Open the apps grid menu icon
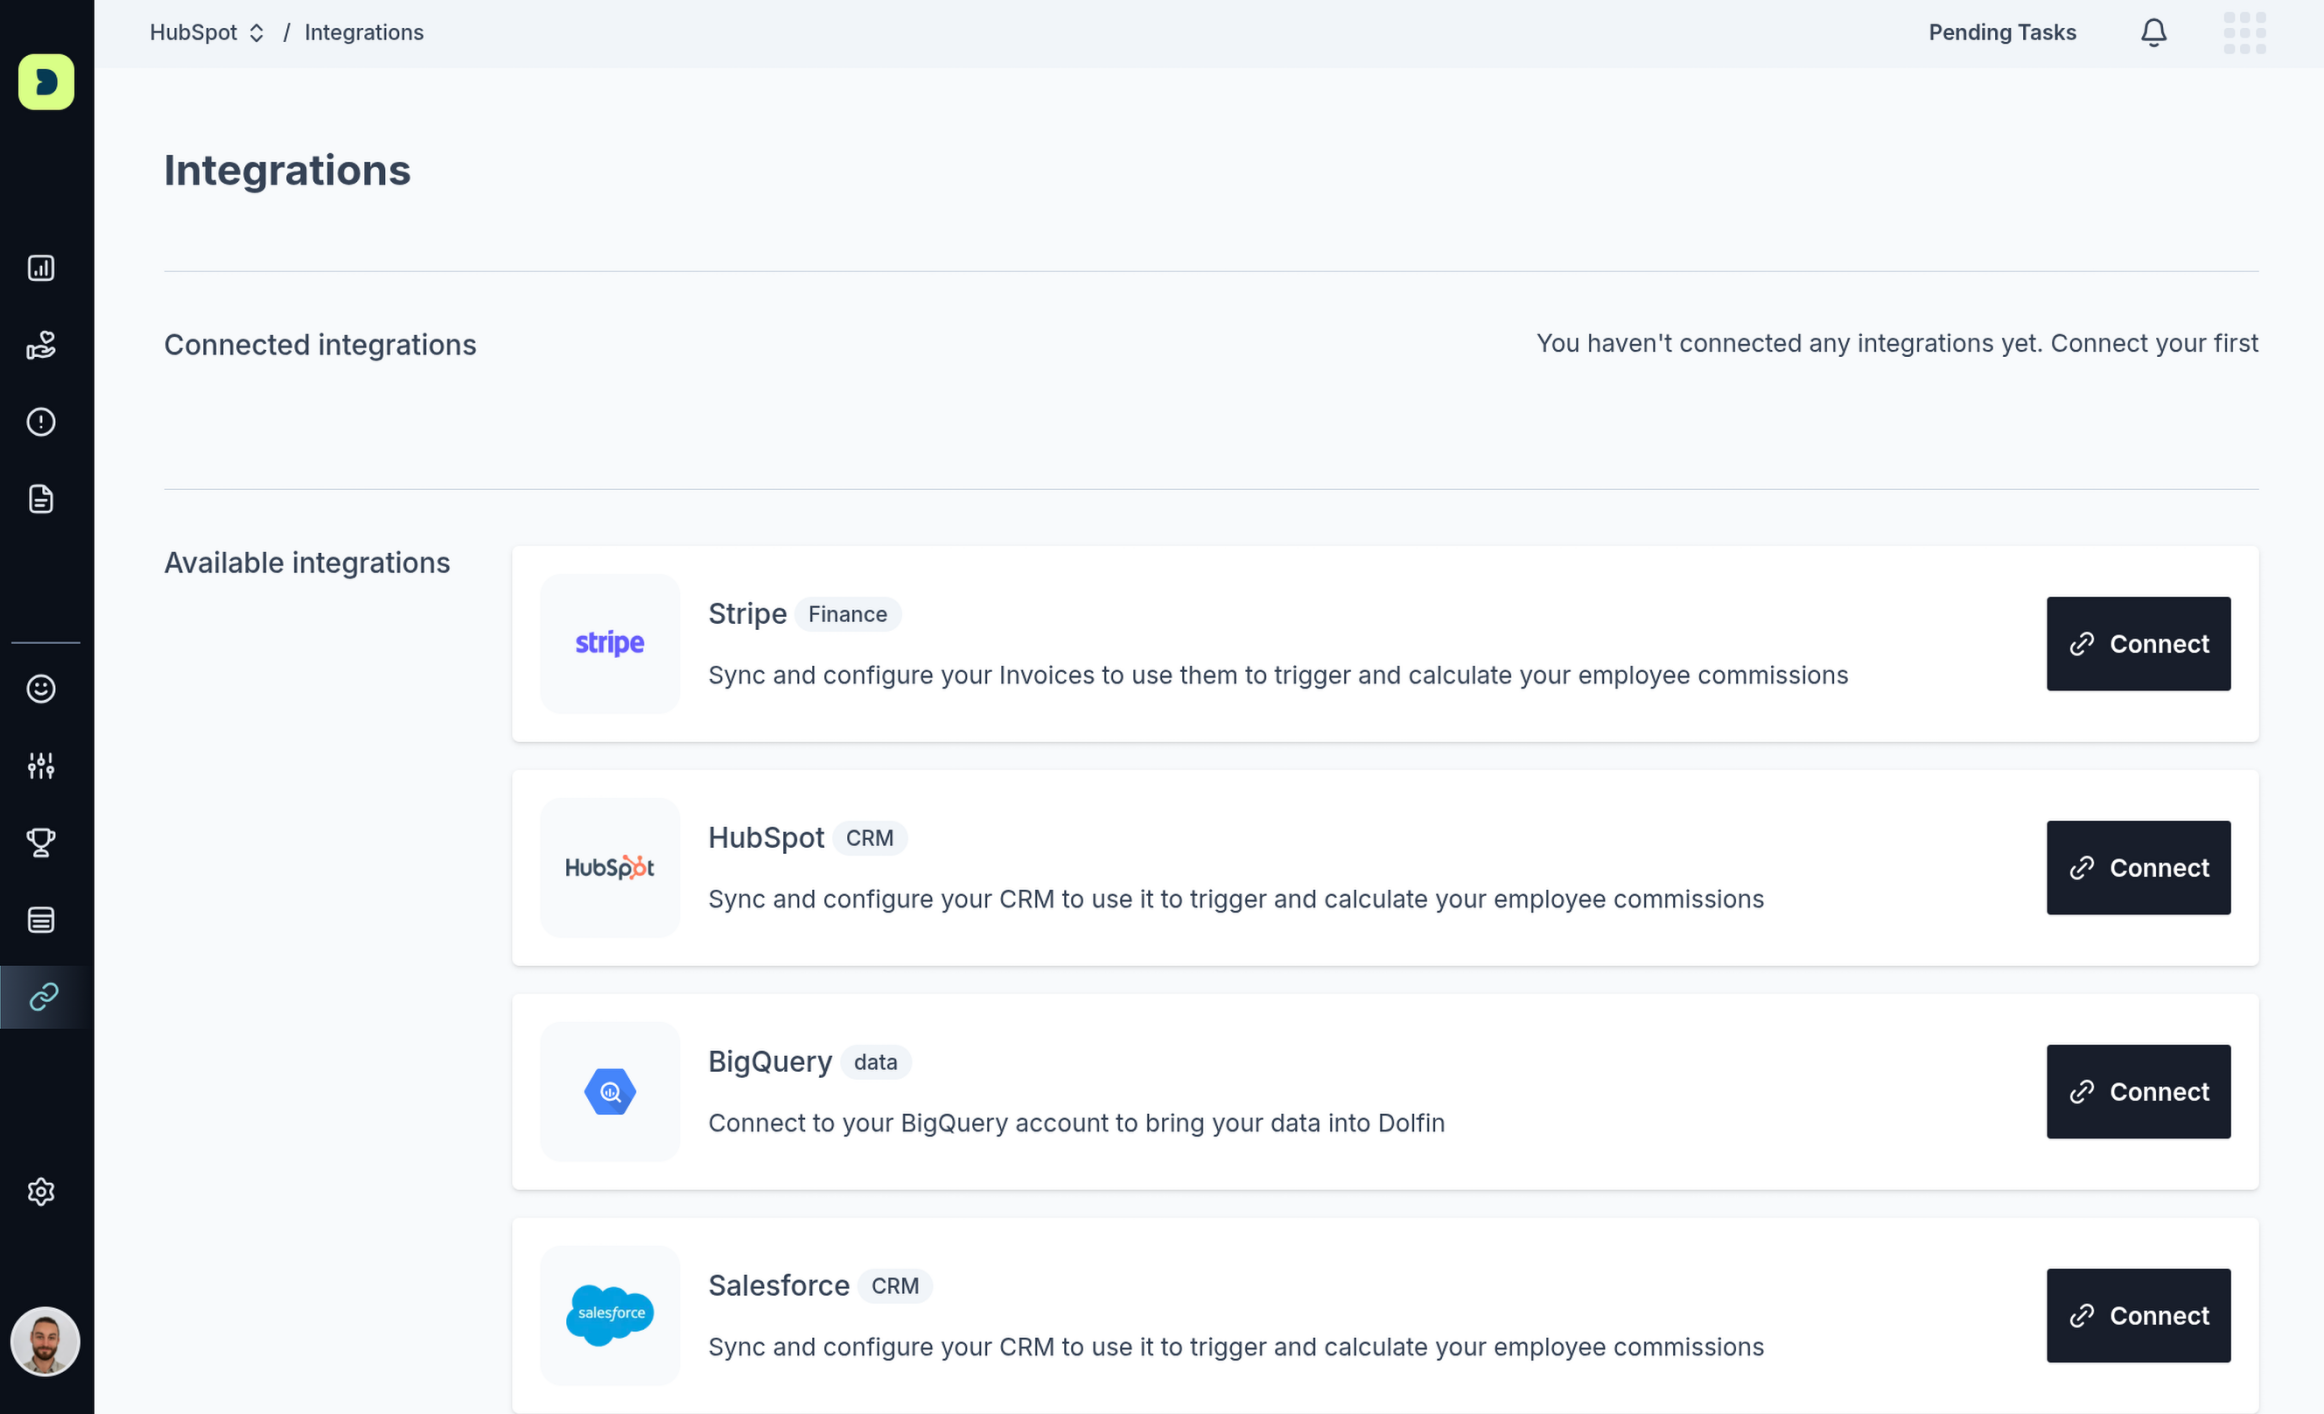 coord(2245,33)
